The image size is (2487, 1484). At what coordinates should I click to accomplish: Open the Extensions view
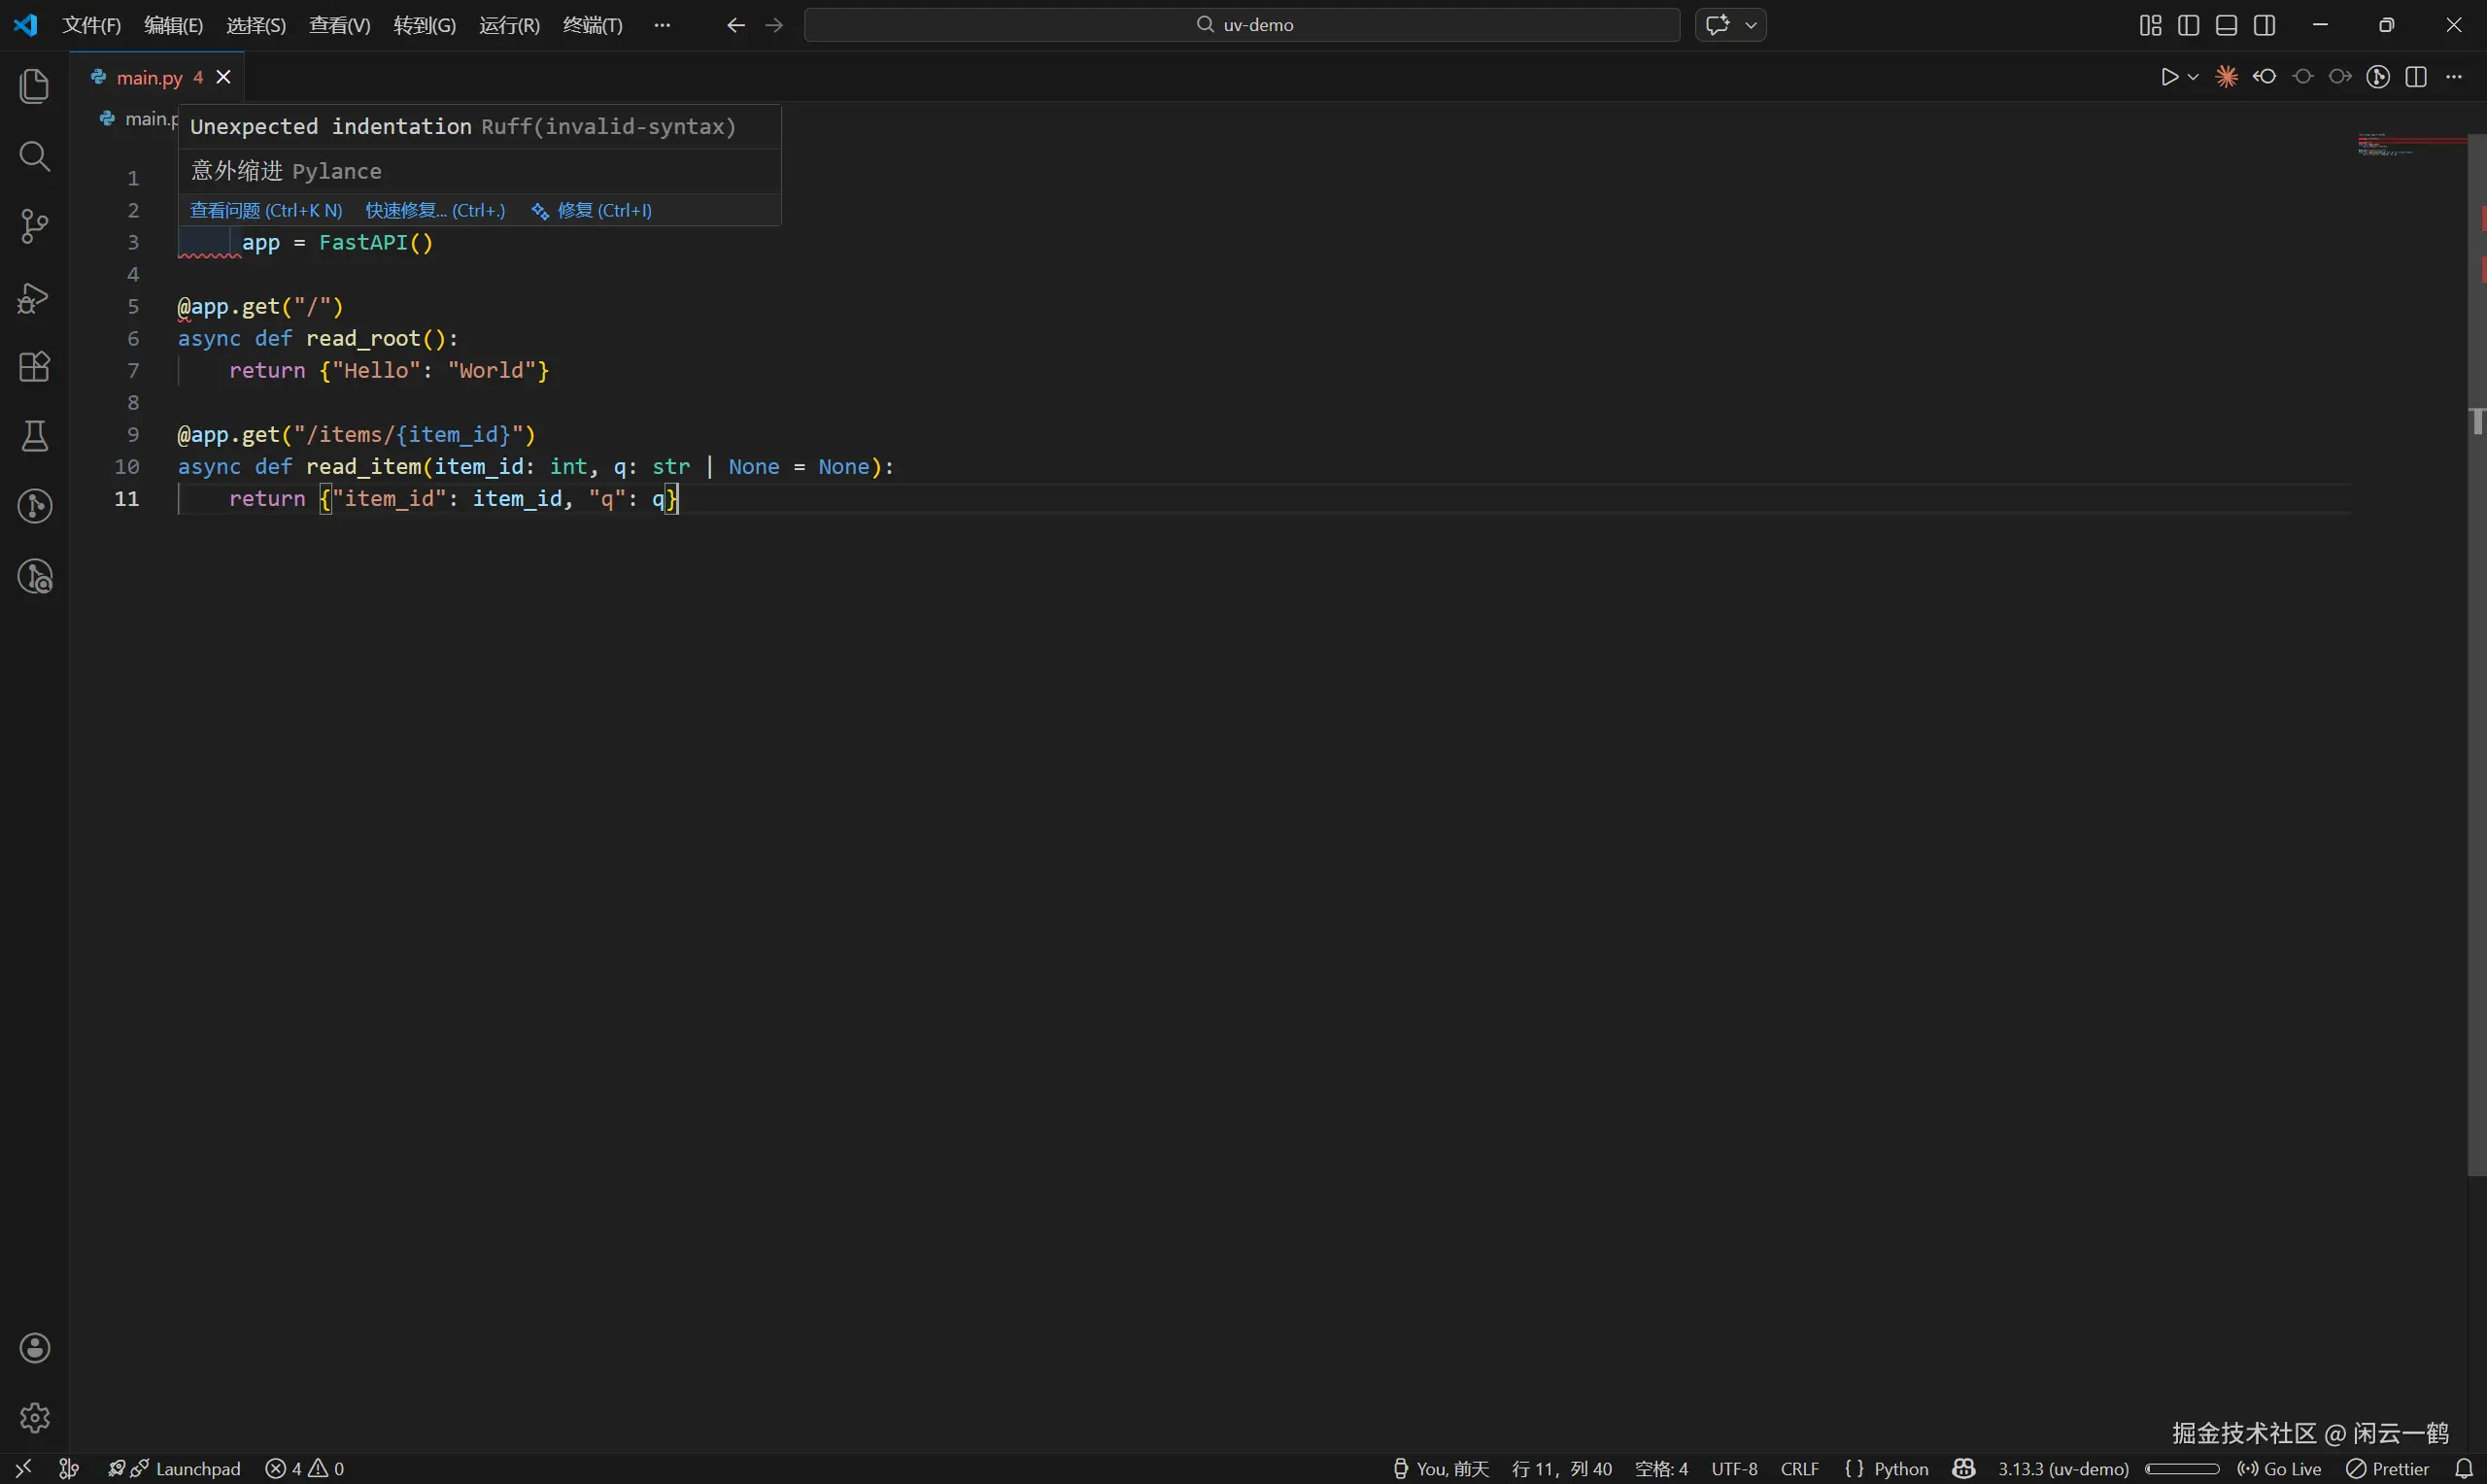(x=34, y=367)
